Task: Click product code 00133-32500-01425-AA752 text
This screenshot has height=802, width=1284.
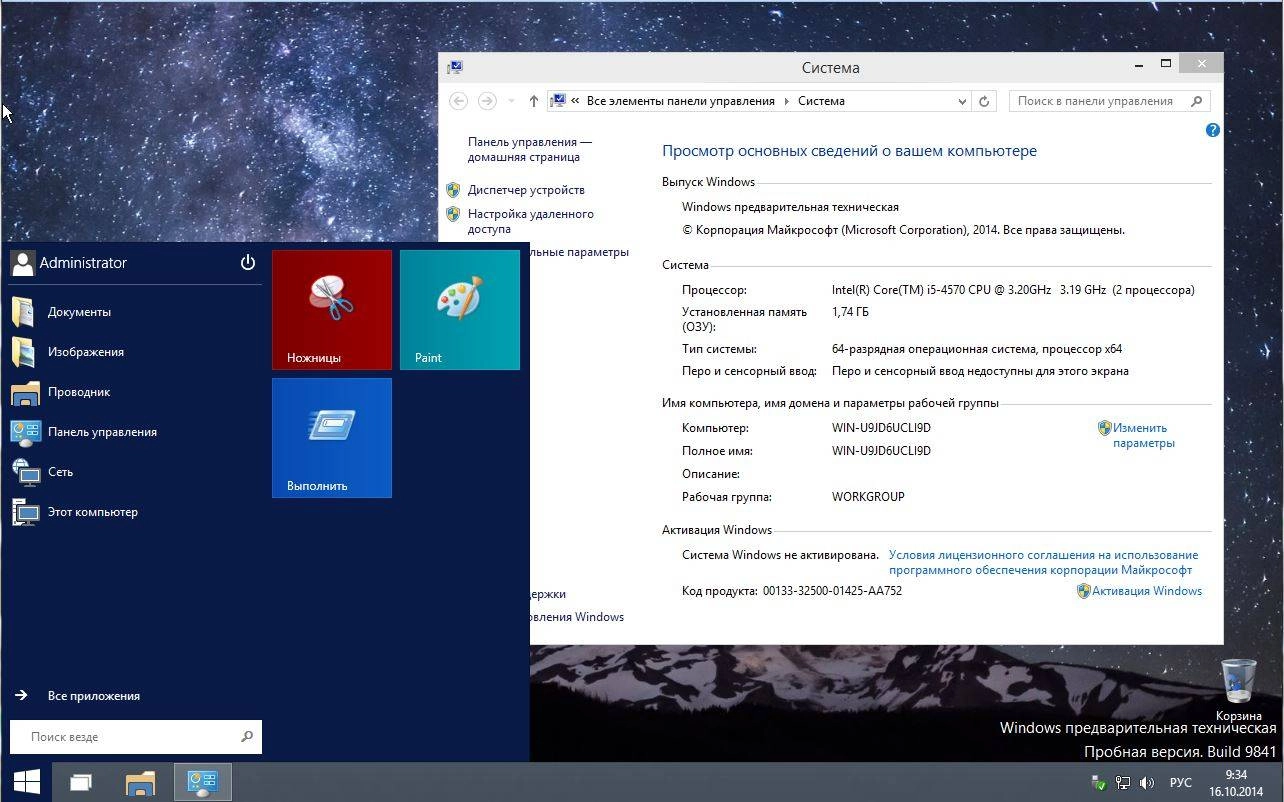Action: point(832,591)
